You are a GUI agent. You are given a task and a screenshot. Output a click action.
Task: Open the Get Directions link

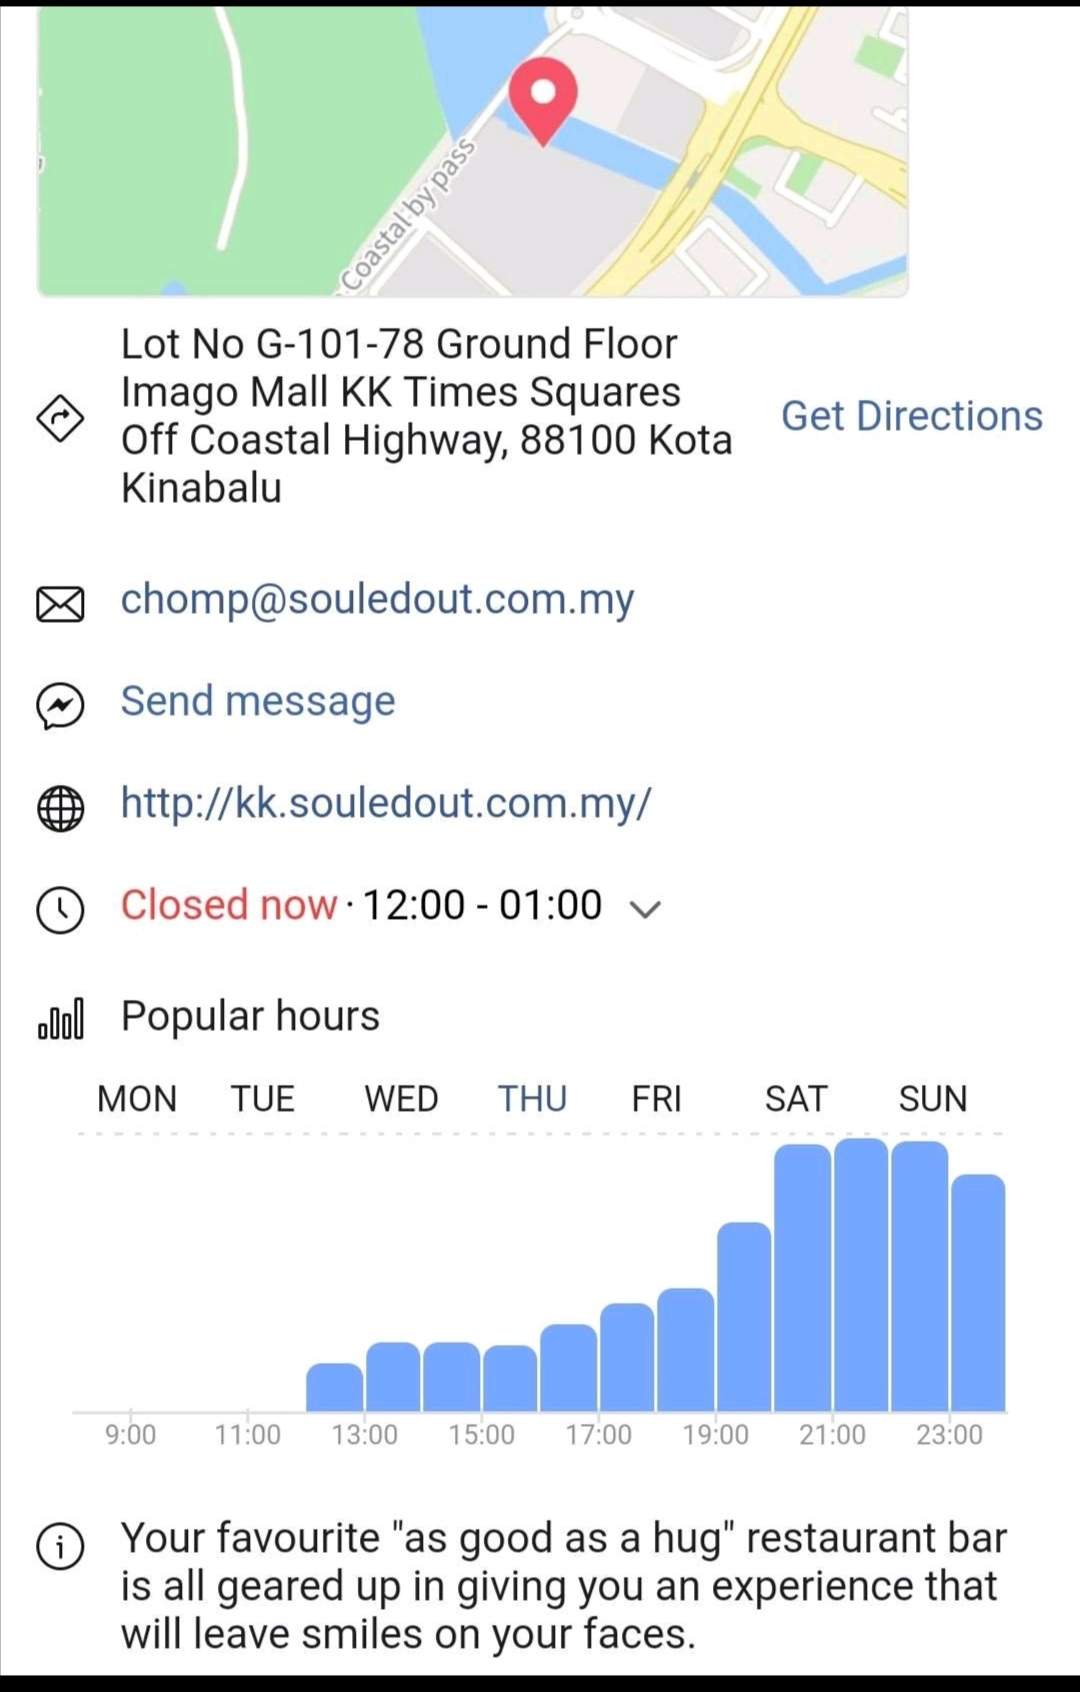point(912,416)
